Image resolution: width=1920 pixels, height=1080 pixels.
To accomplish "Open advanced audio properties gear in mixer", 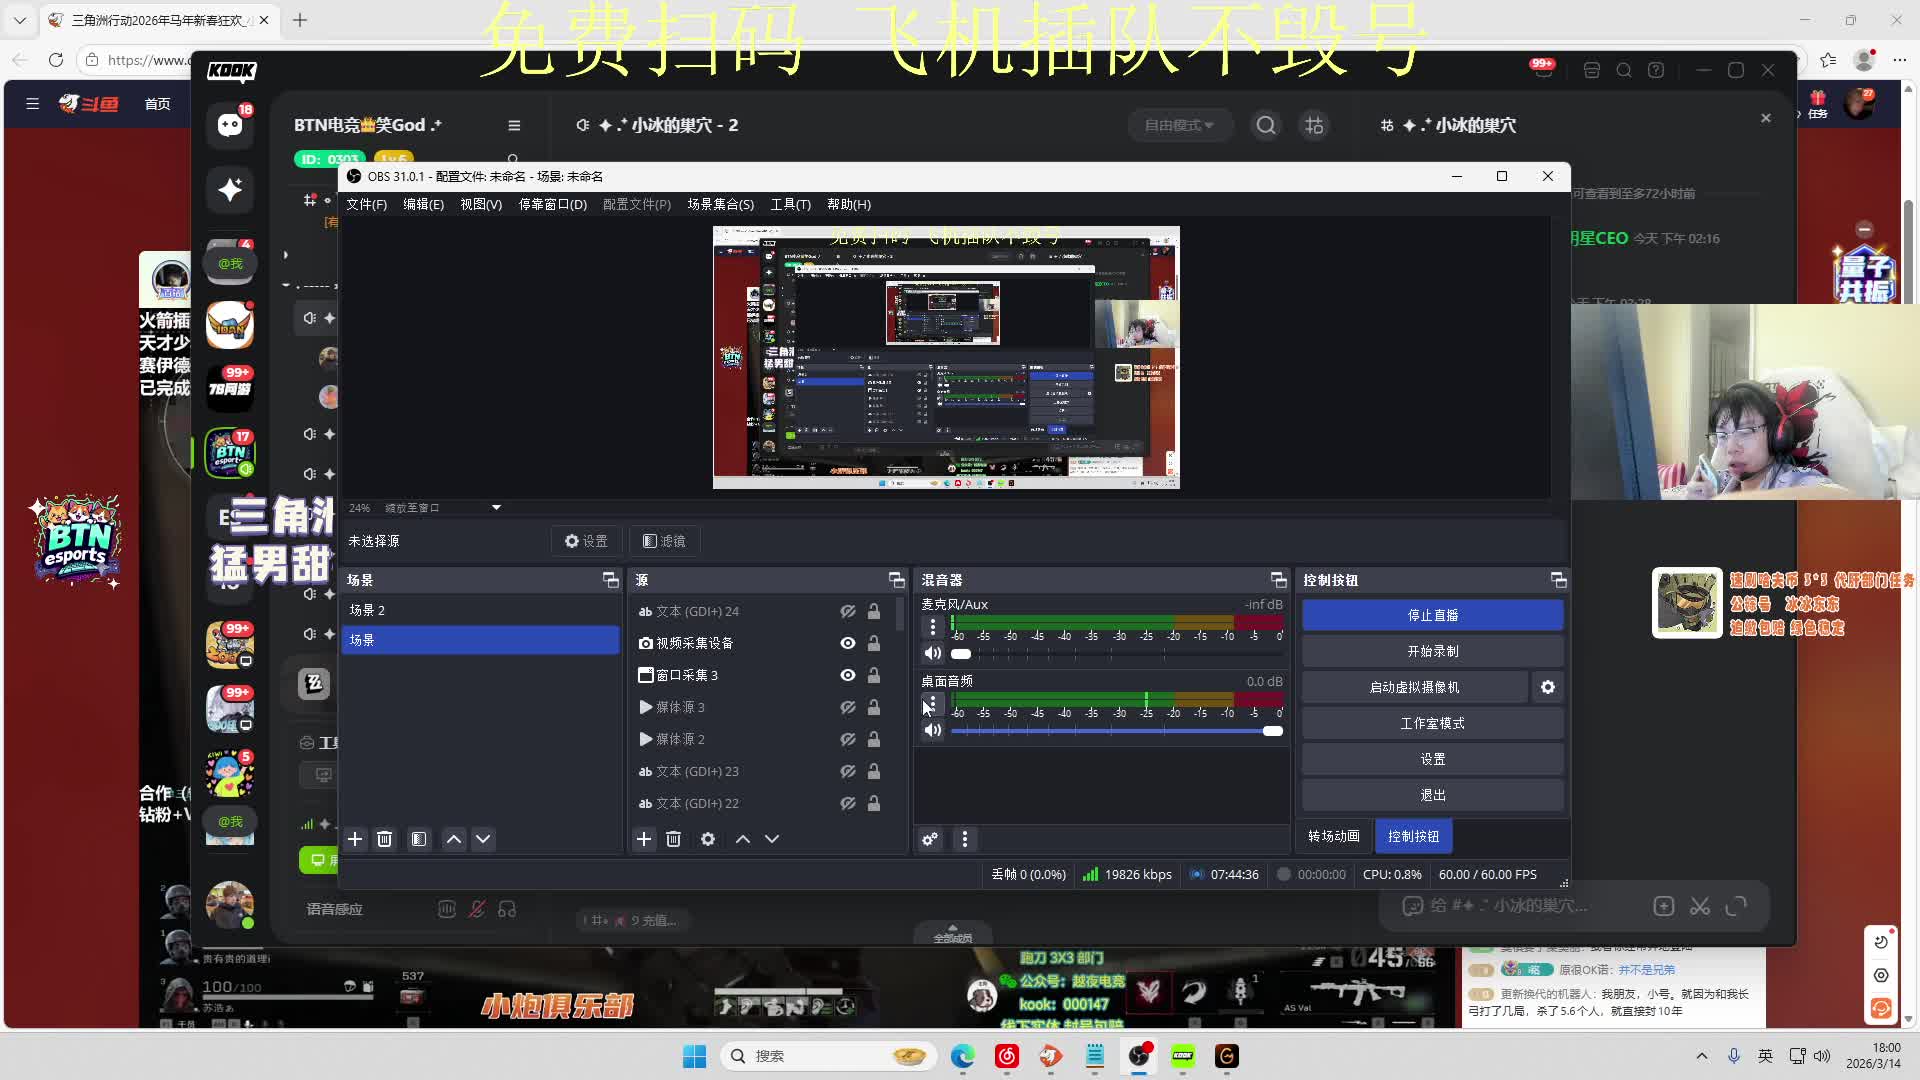I will coord(930,839).
